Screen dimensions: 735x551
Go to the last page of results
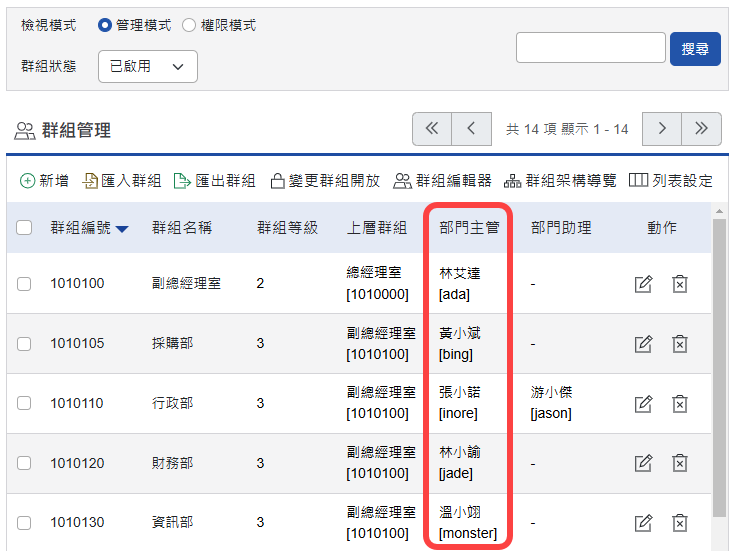click(701, 129)
